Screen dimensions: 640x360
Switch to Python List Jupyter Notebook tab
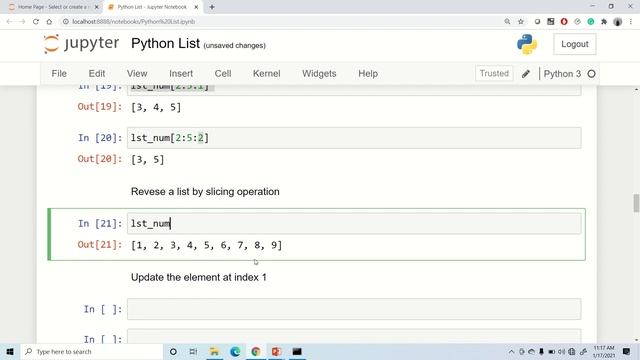pyautogui.click(x=152, y=7)
